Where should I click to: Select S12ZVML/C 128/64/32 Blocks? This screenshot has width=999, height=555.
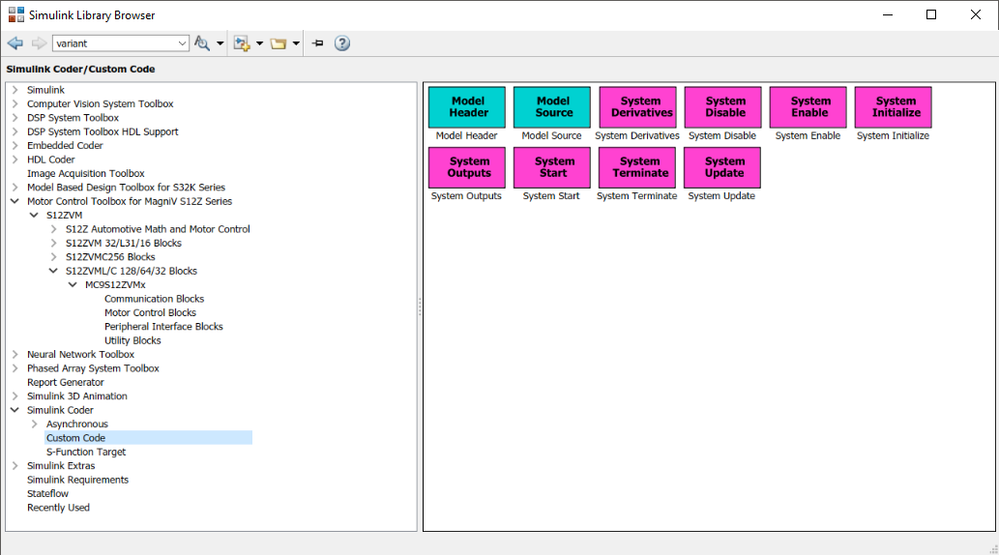131,271
